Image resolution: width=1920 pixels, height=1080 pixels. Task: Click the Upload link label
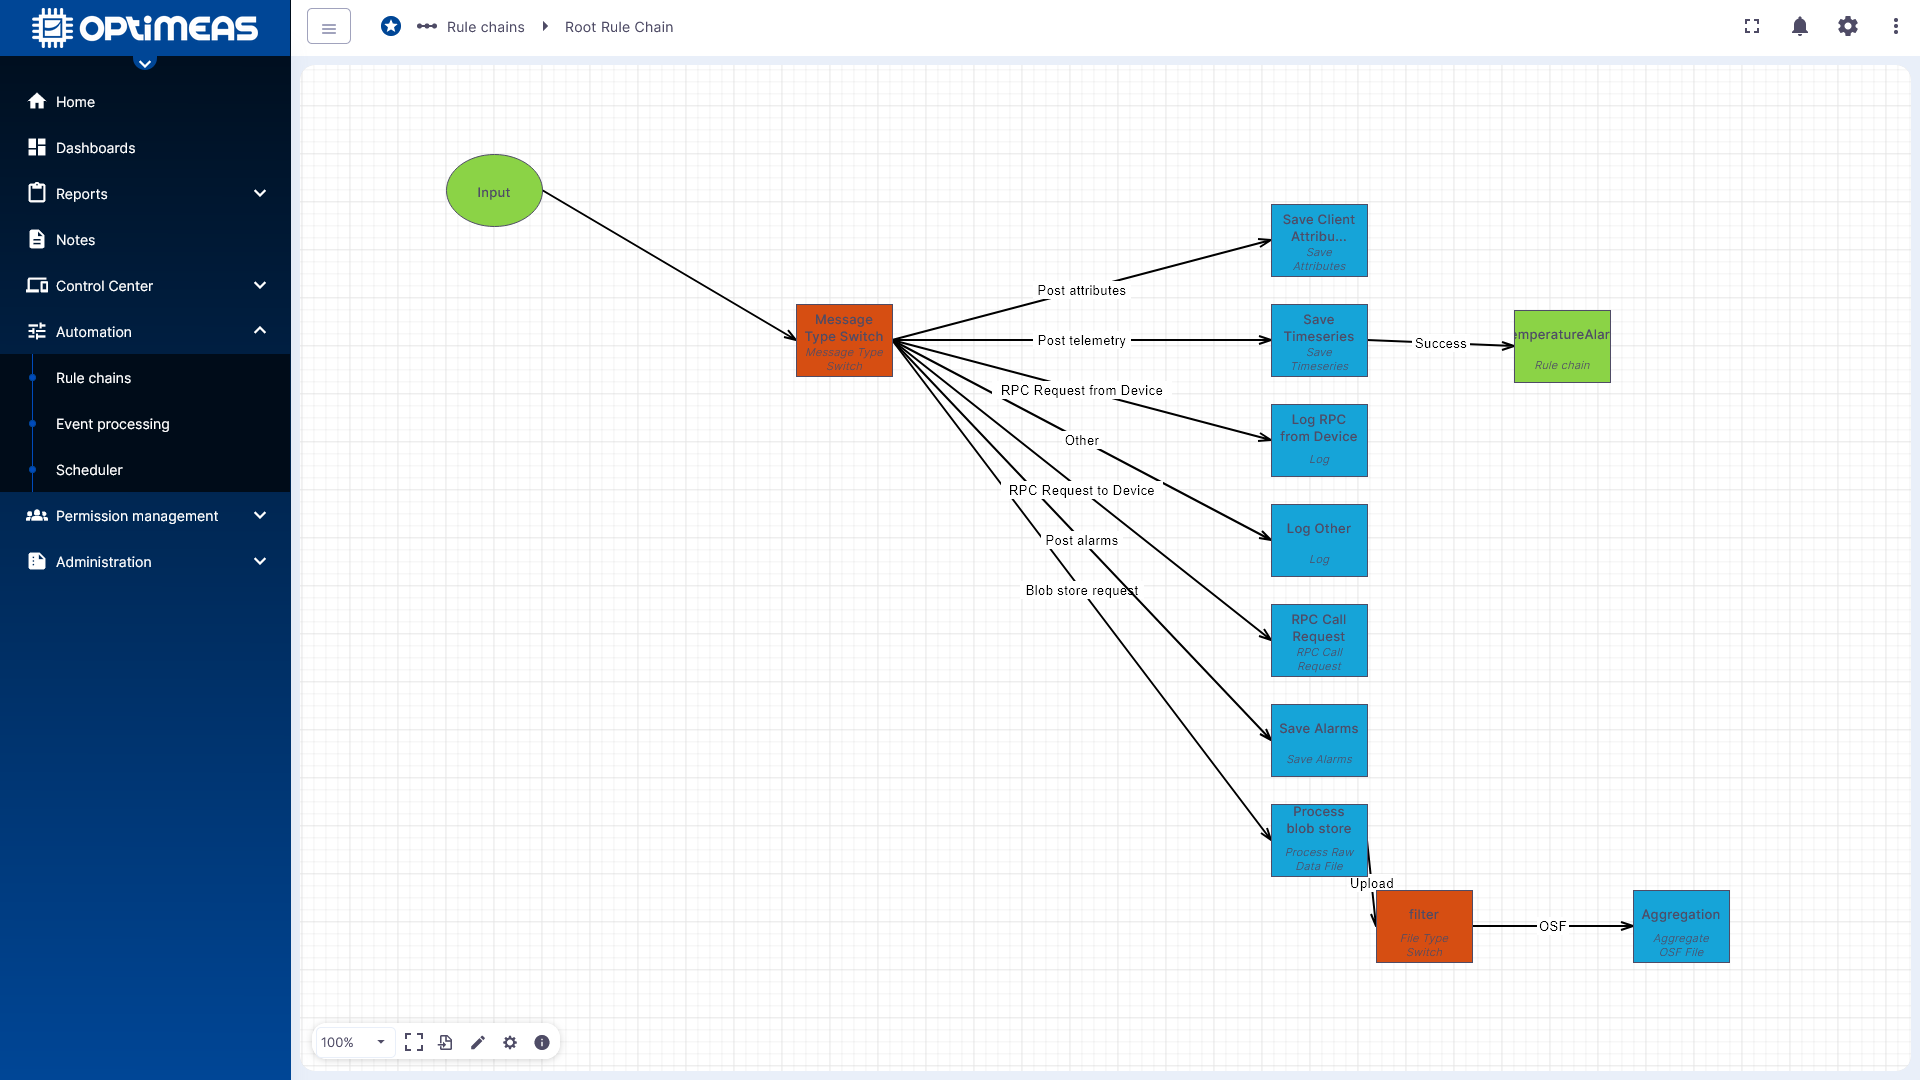coord(1371,883)
